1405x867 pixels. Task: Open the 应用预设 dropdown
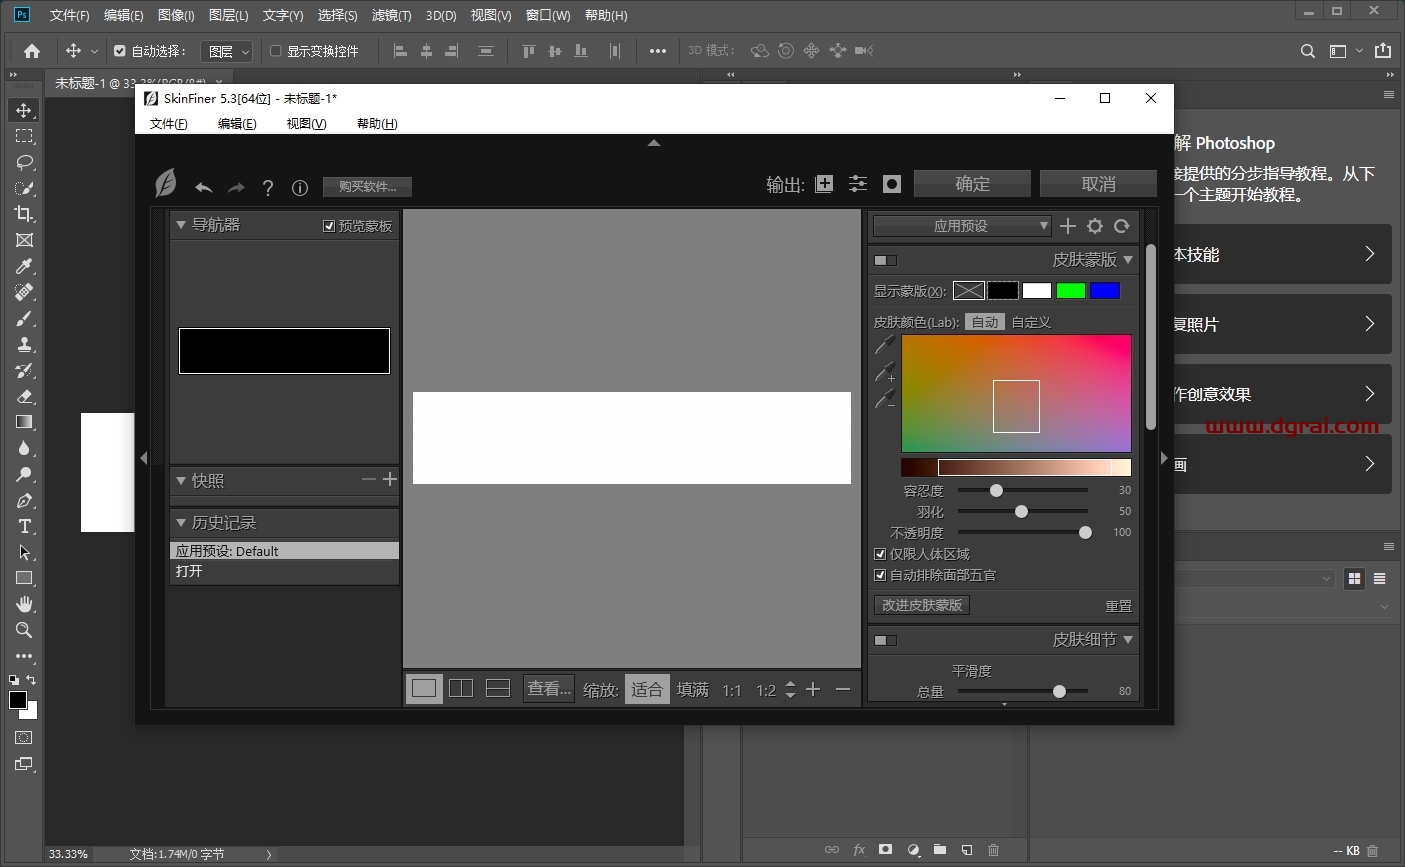(x=961, y=226)
